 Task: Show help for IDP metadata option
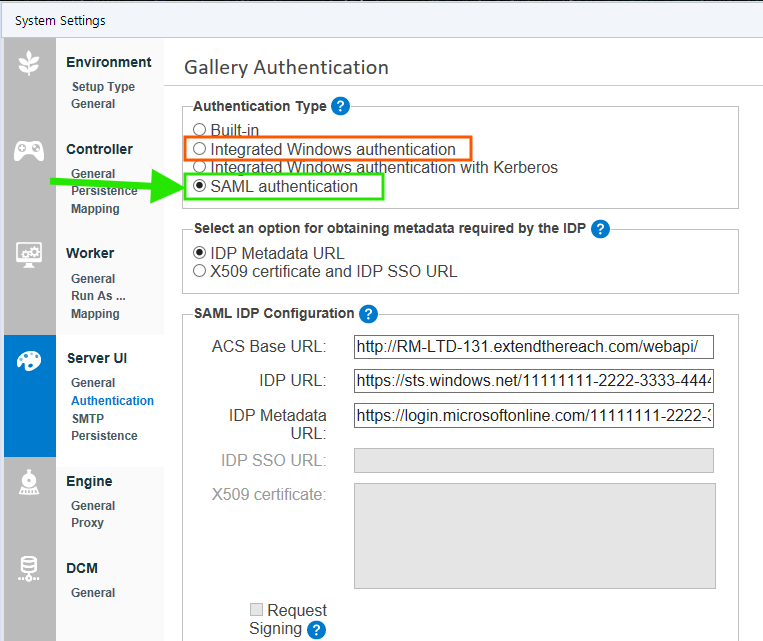pyautogui.click(x=600, y=229)
